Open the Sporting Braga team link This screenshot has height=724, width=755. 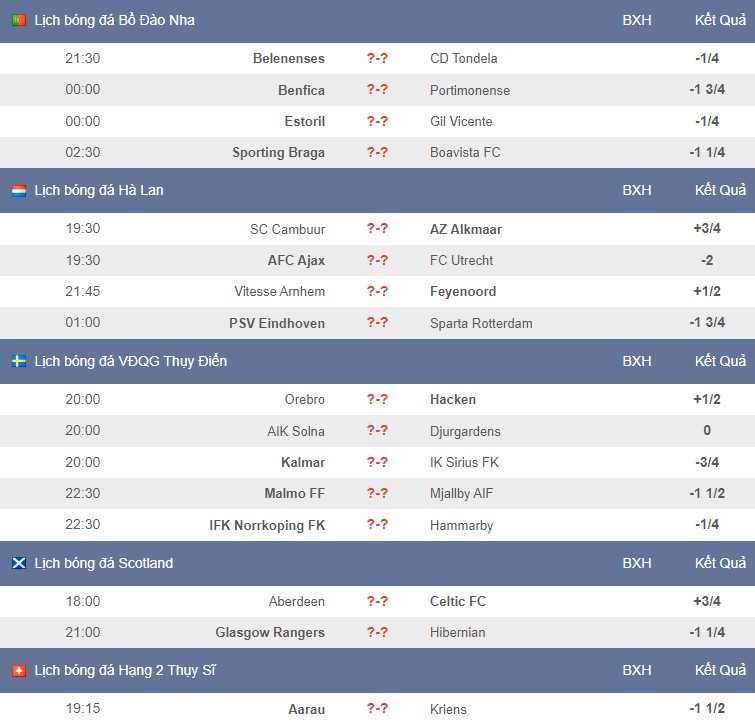click(x=278, y=153)
